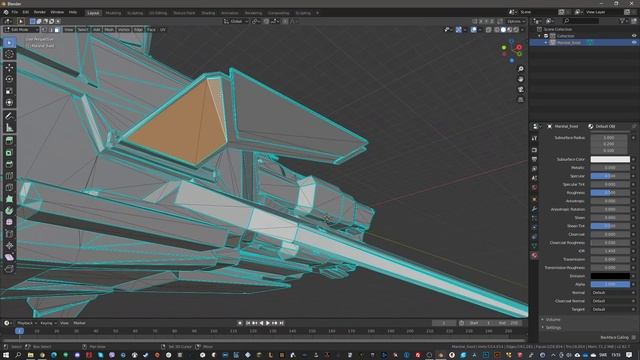Toggle viewport overlays button
The image size is (640, 360).
[473, 30]
